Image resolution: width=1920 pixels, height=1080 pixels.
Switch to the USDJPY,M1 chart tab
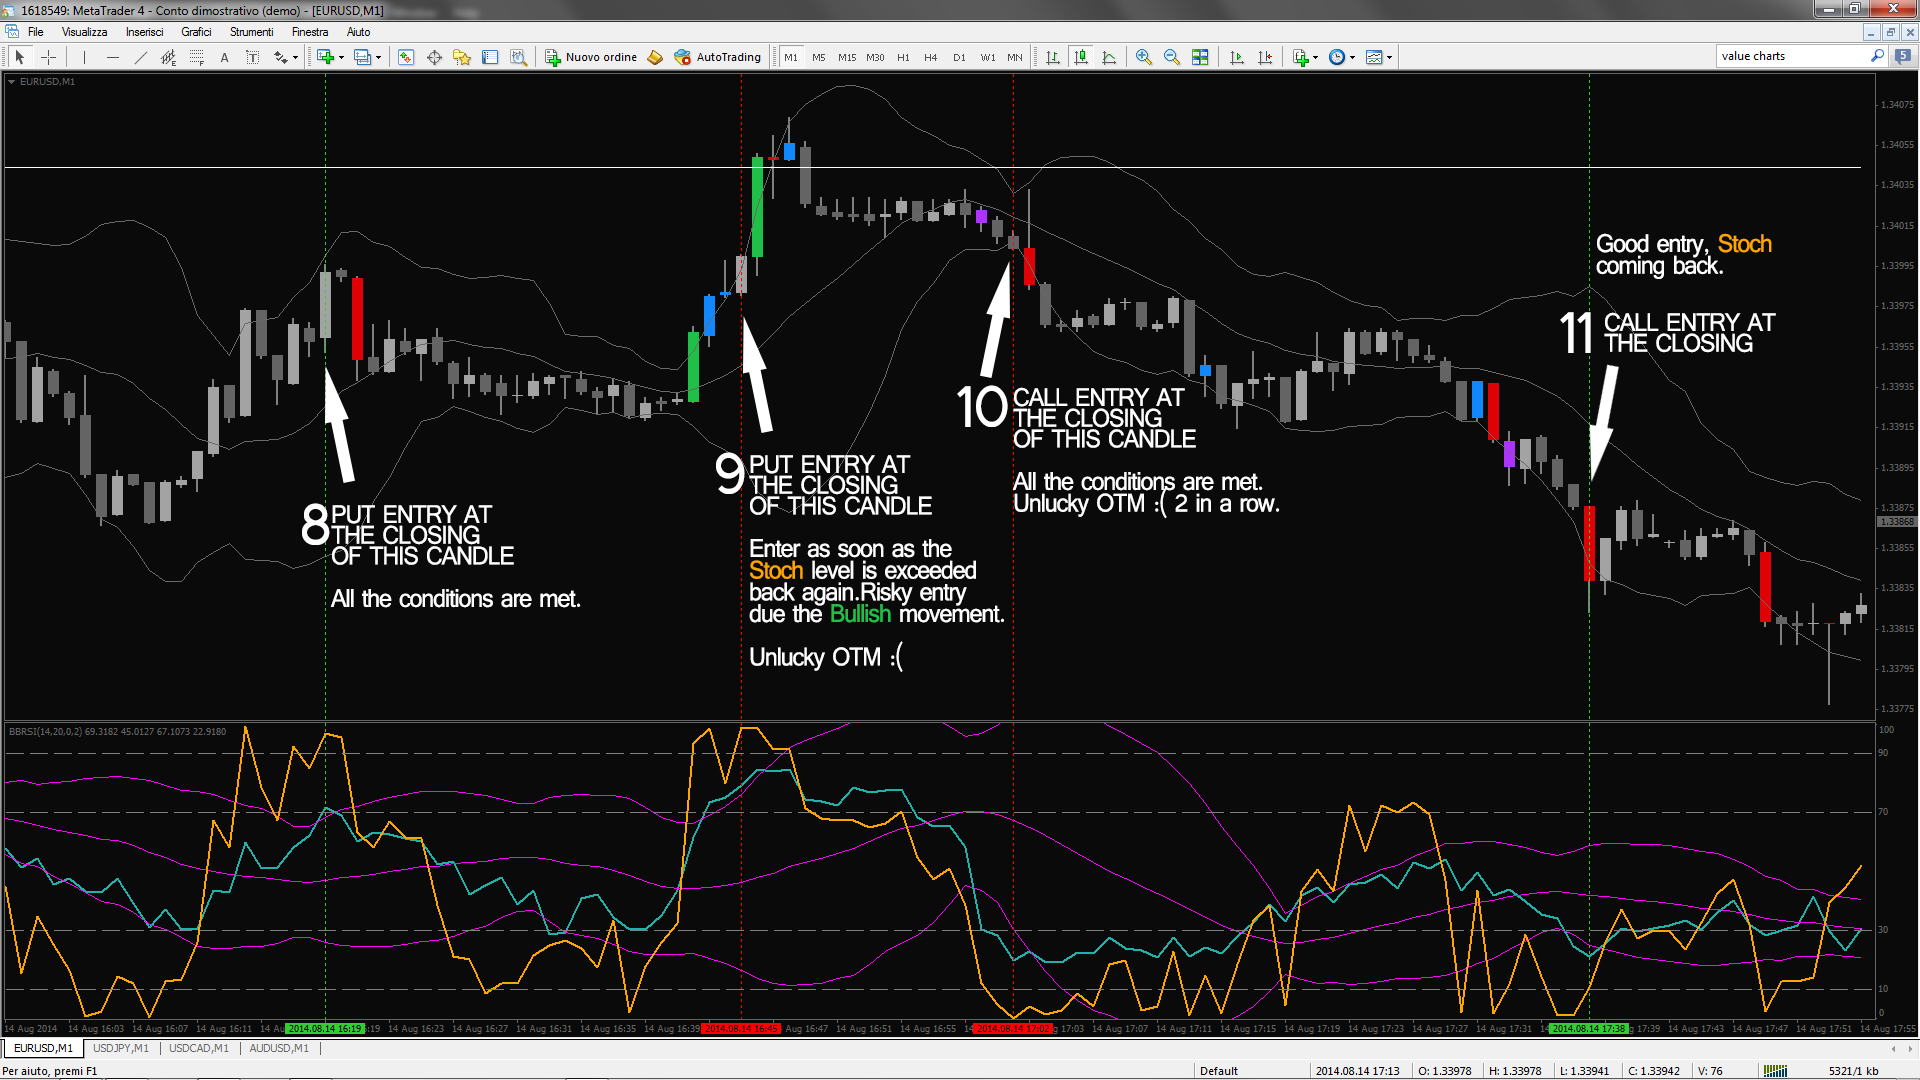[x=120, y=1048]
